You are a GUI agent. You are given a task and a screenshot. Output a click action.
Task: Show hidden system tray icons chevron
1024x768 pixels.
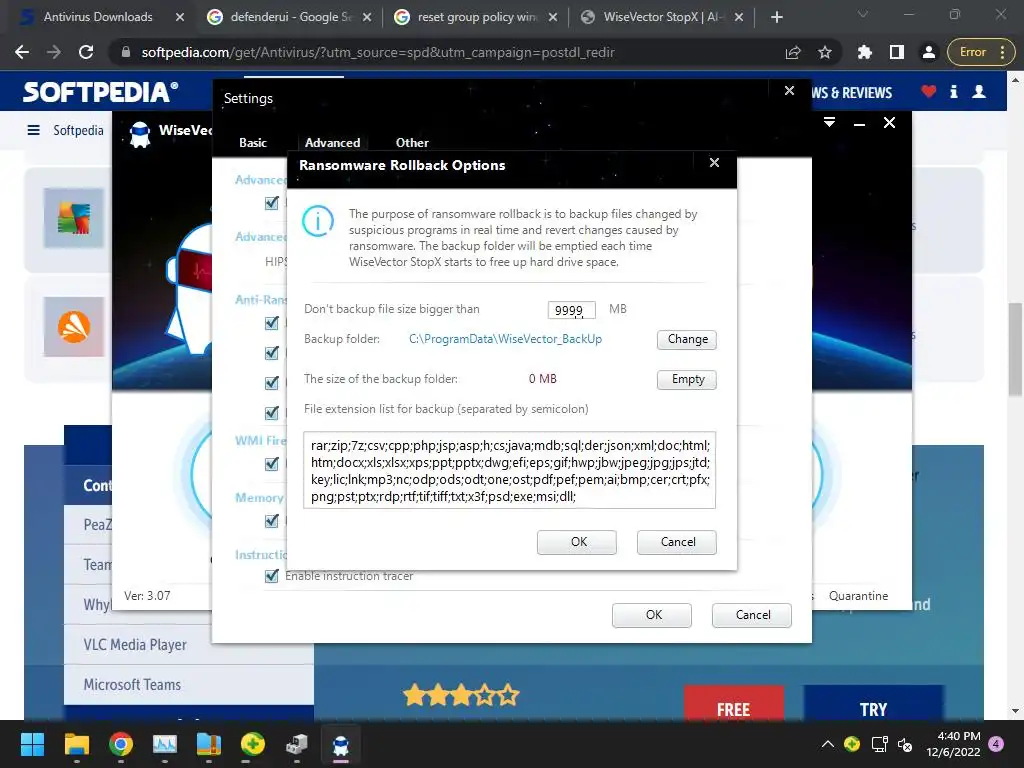pos(827,744)
